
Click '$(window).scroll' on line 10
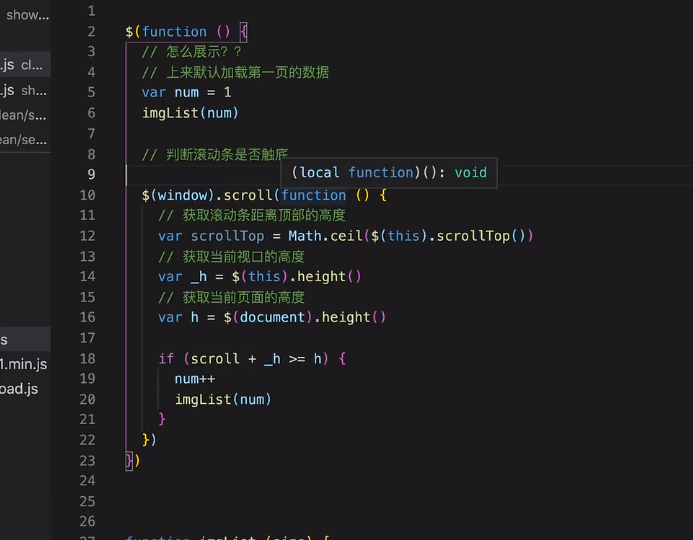click(x=207, y=195)
